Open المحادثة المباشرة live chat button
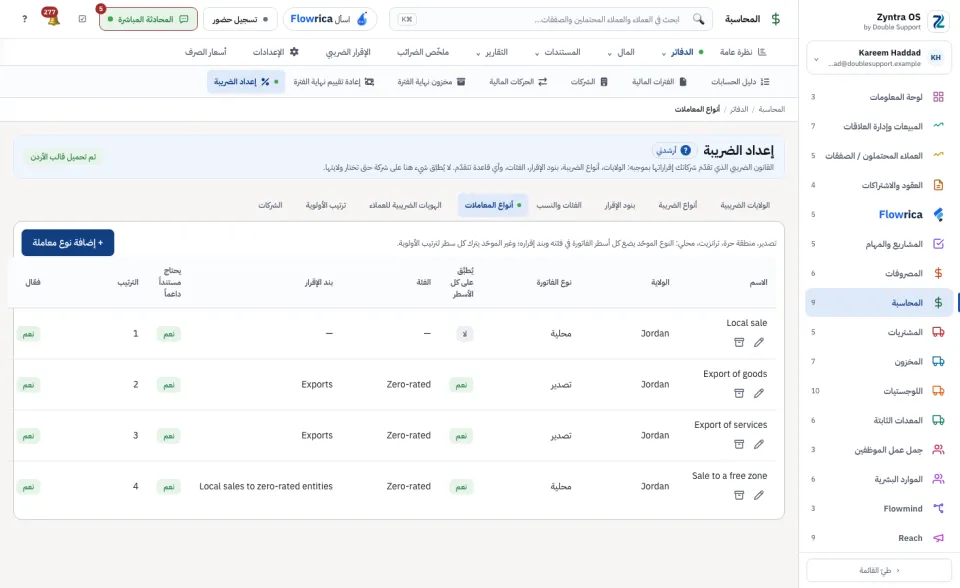Viewport: 960px width, 588px height. pos(148,19)
